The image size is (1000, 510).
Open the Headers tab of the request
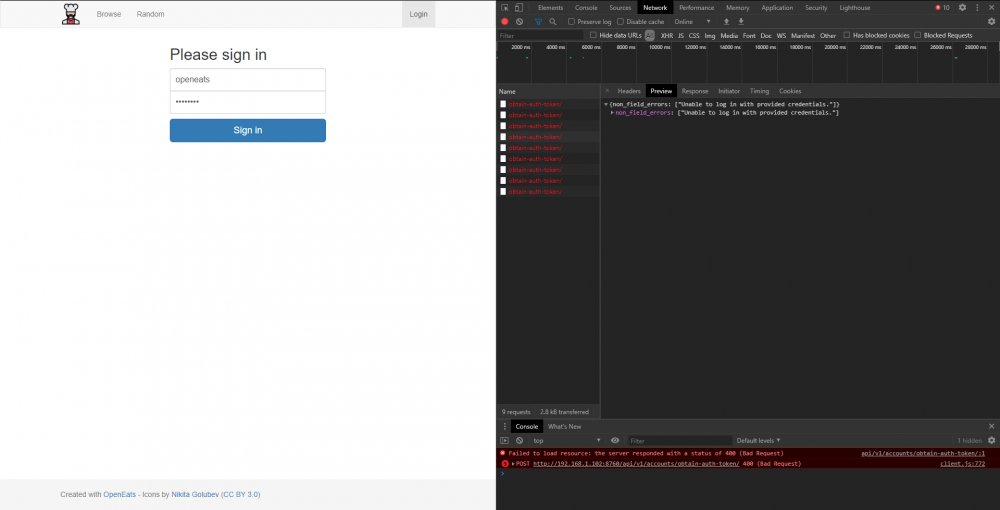coord(629,91)
